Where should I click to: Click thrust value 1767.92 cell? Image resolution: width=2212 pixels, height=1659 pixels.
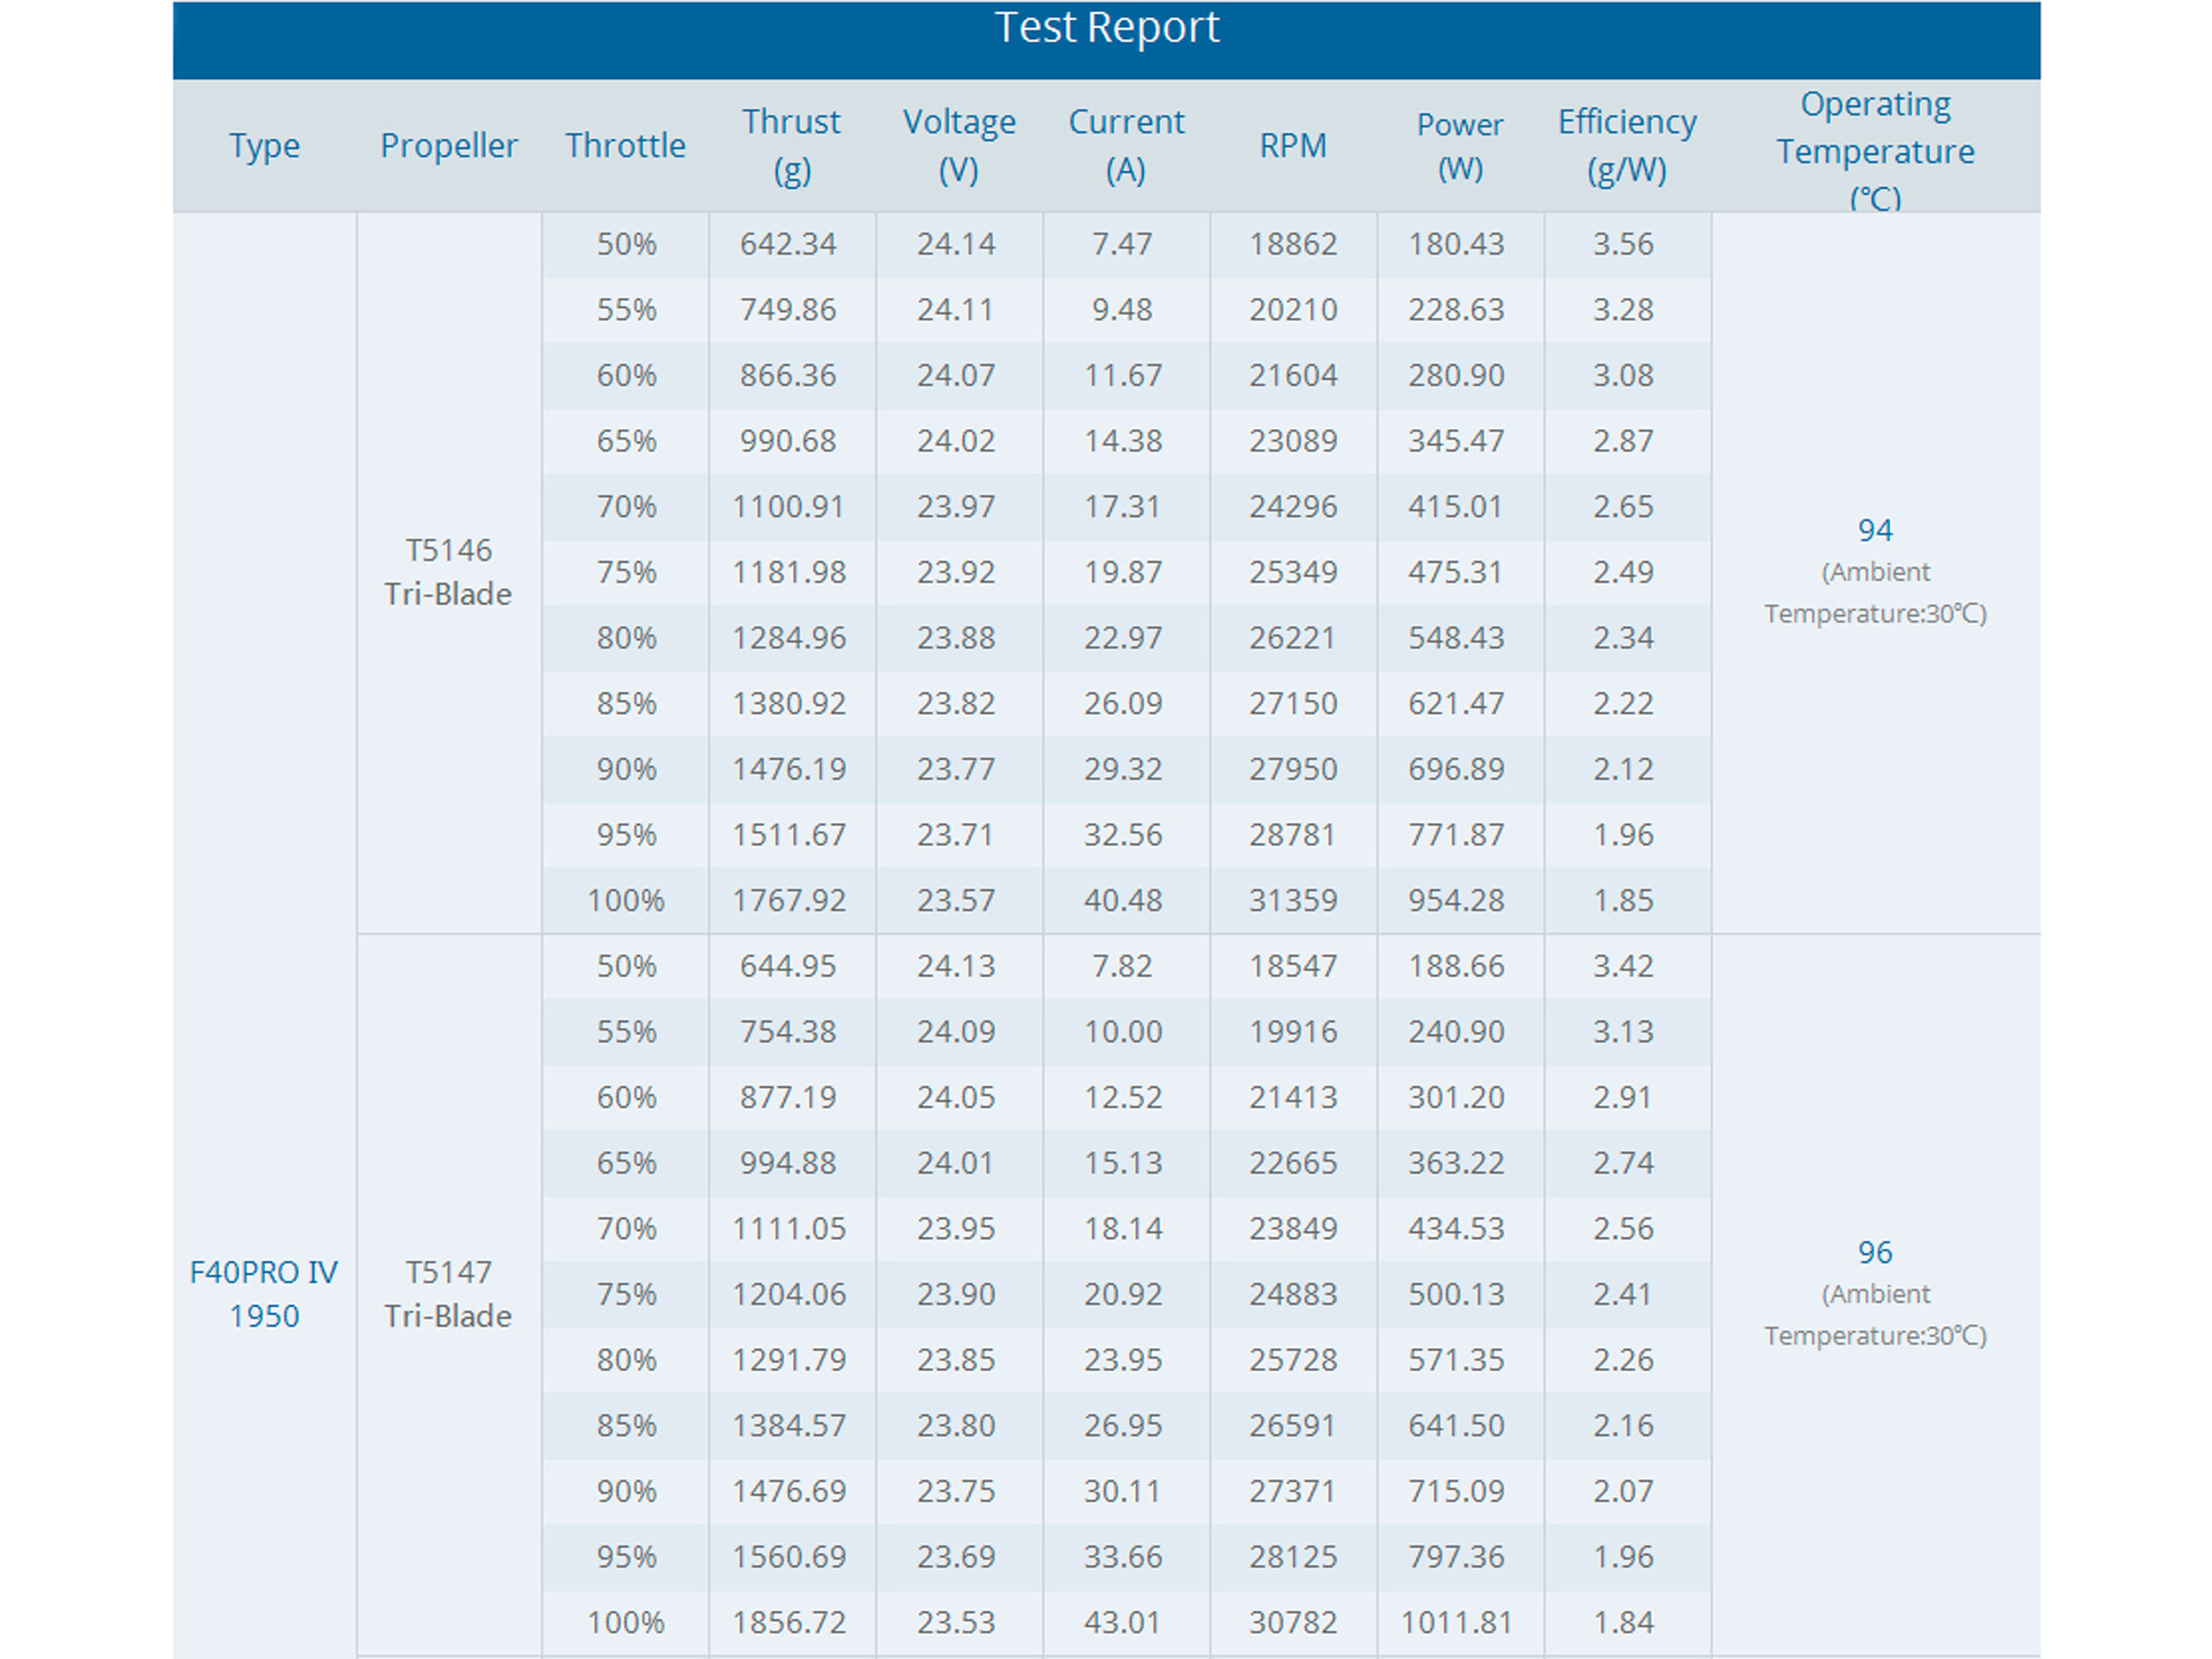(789, 900)
